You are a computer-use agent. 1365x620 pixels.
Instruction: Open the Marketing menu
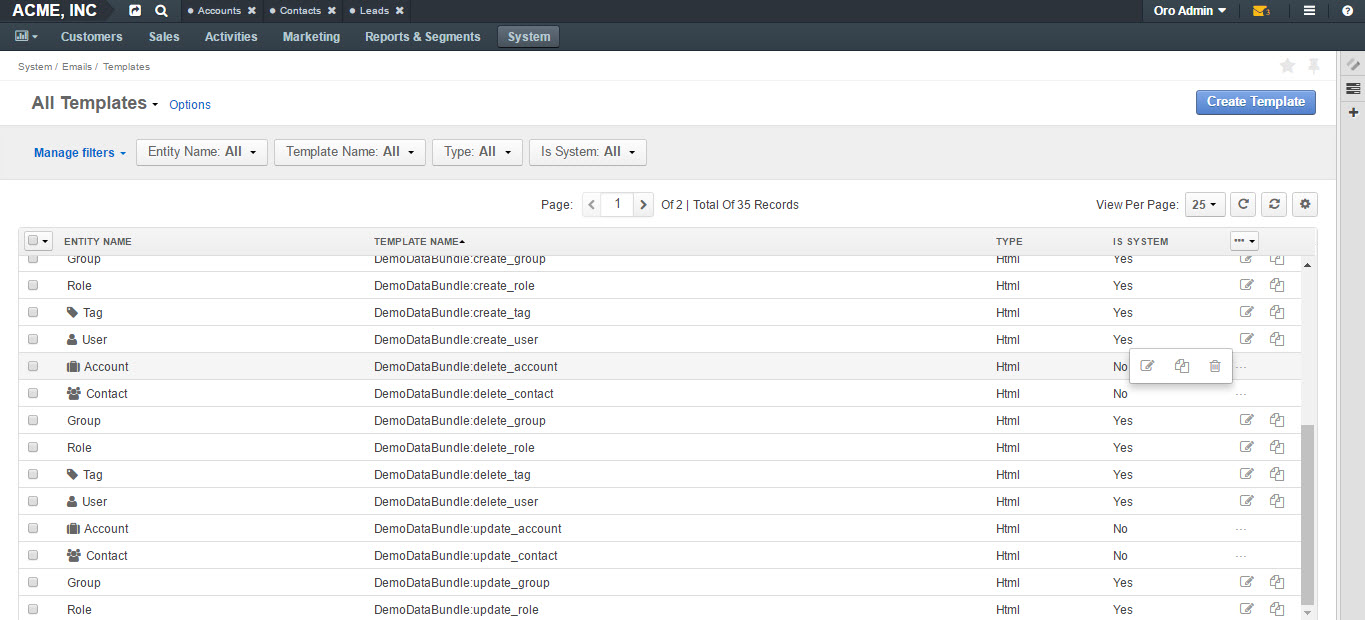311,37
